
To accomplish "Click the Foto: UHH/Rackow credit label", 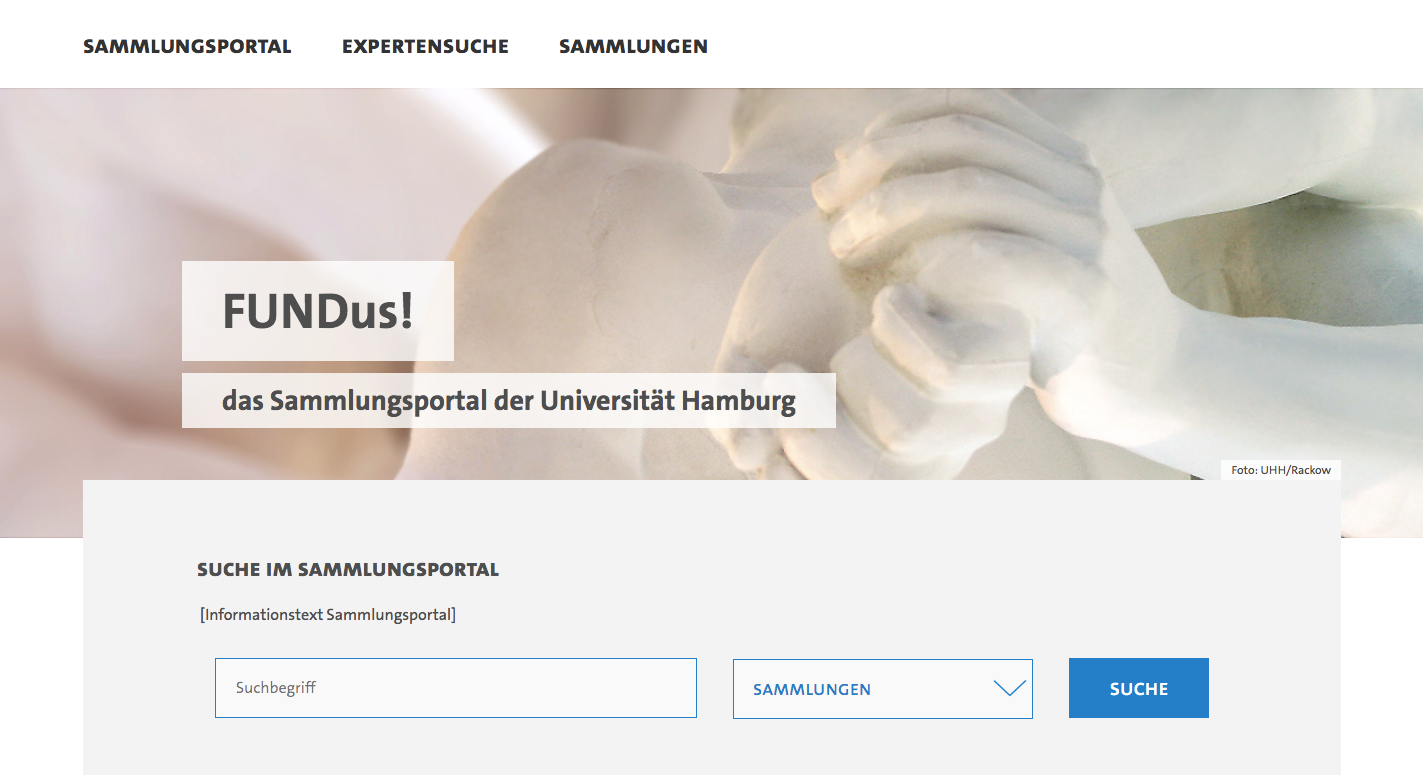I will (1281, 470).
